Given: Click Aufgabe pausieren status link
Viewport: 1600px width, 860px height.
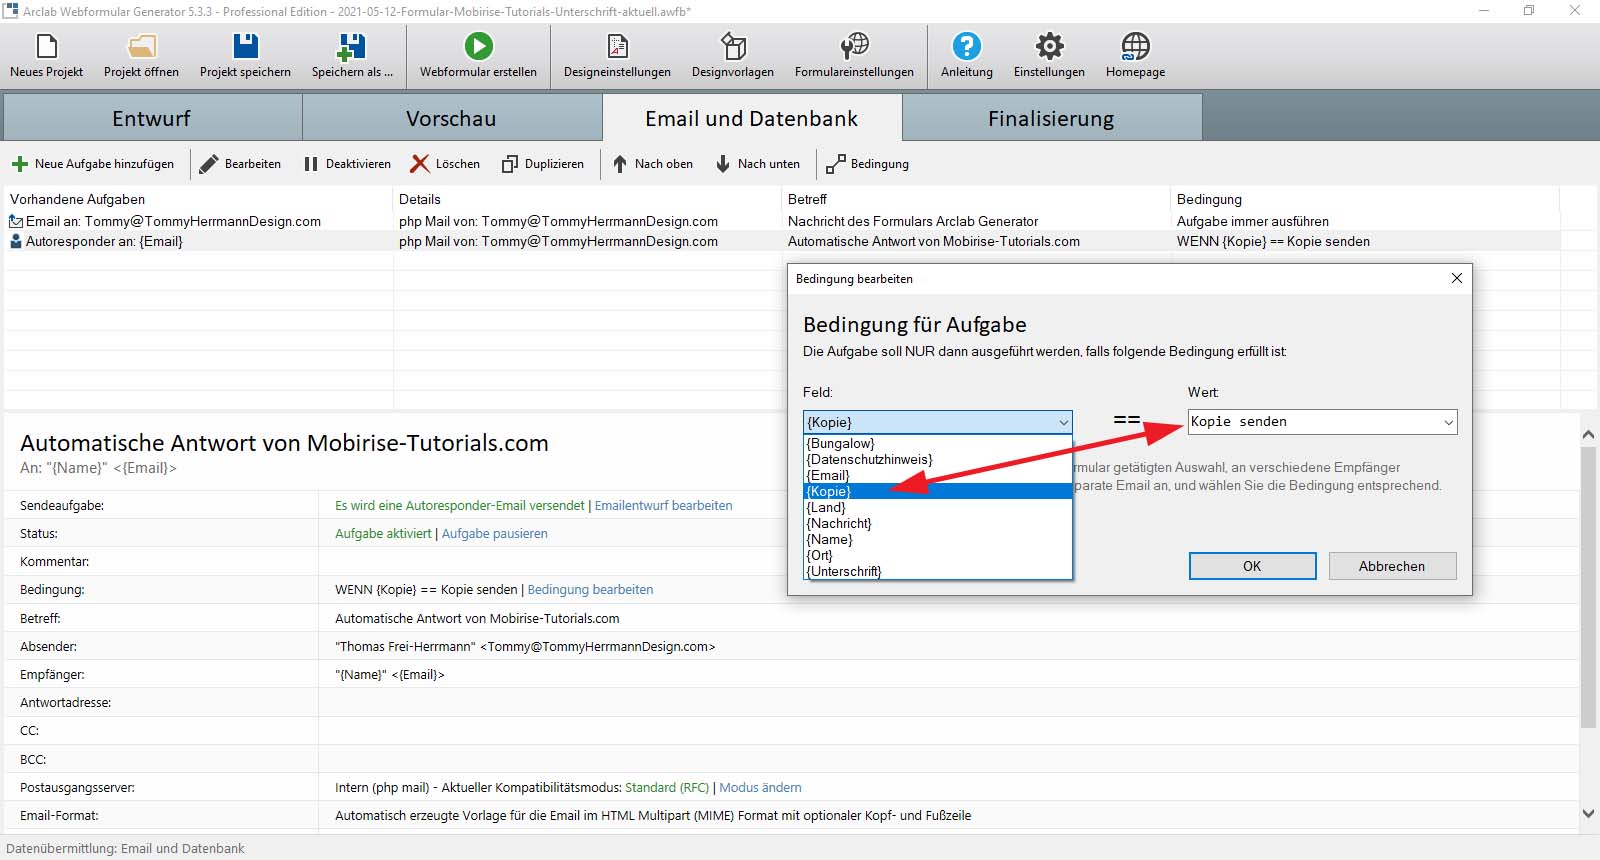Looking at the screenshot, I should [x=494, y=534].
